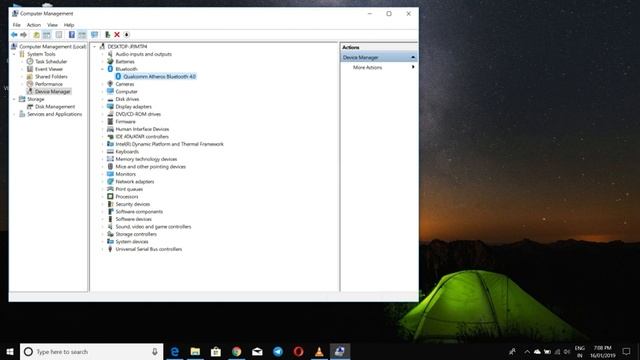Viewport: 640px width, 360px height.
Task: Select Memory technology devices category
Action: (x=146, y=159)
